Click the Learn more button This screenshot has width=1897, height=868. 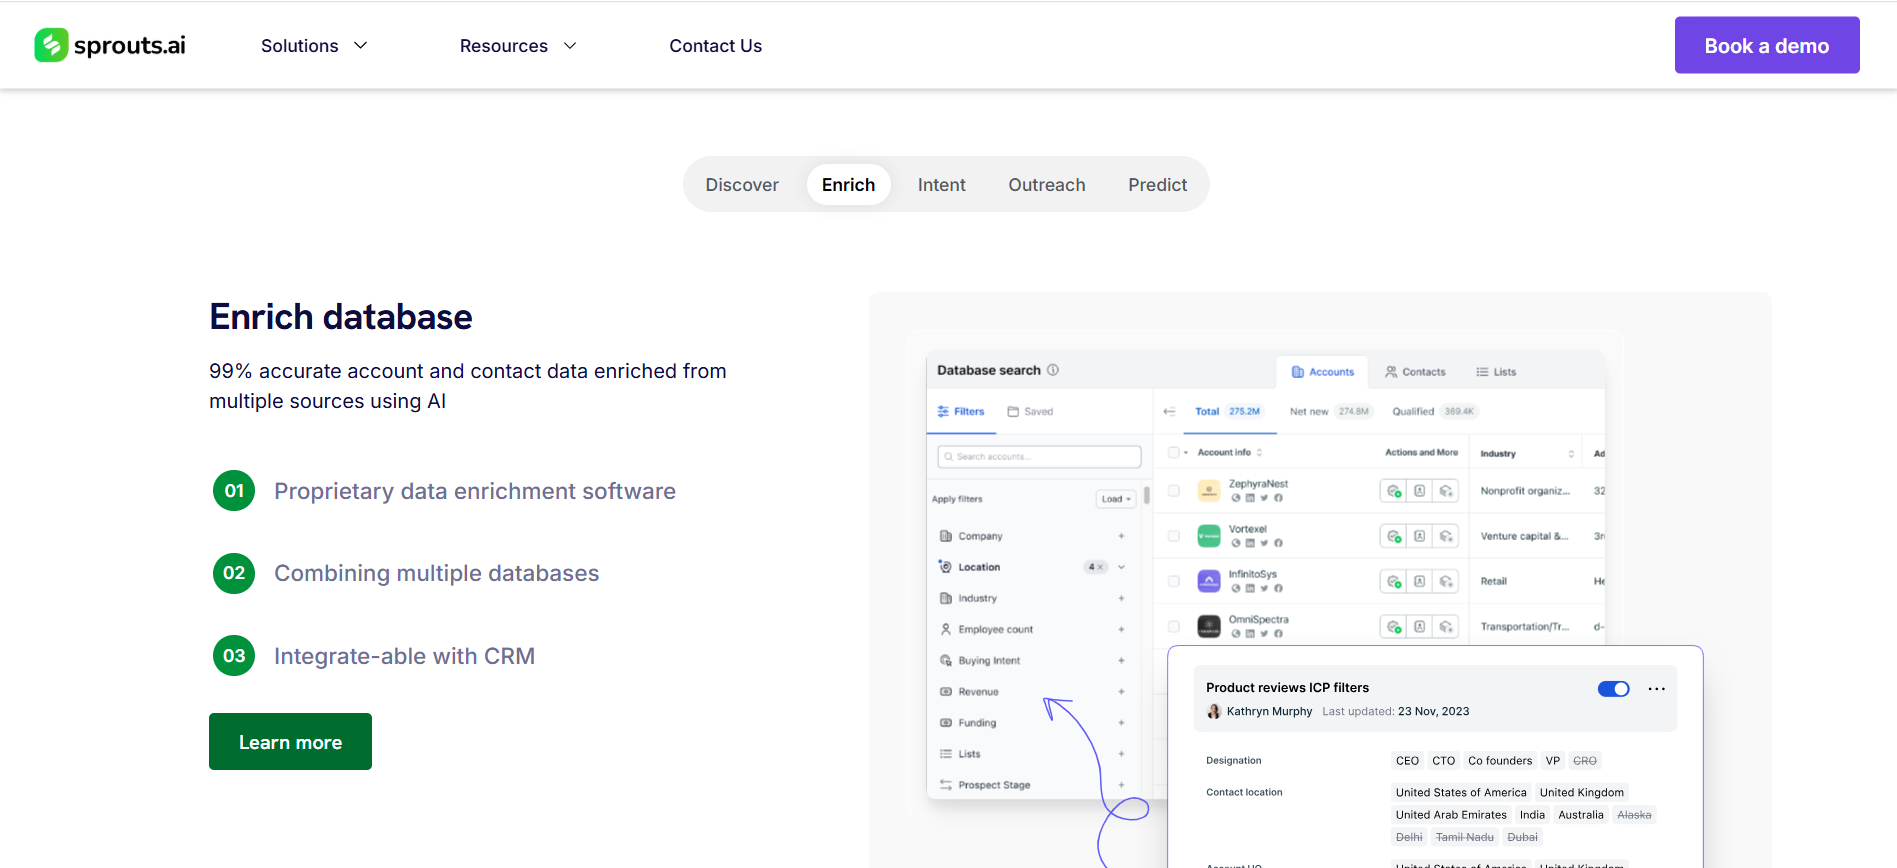(x=290, y=742)
